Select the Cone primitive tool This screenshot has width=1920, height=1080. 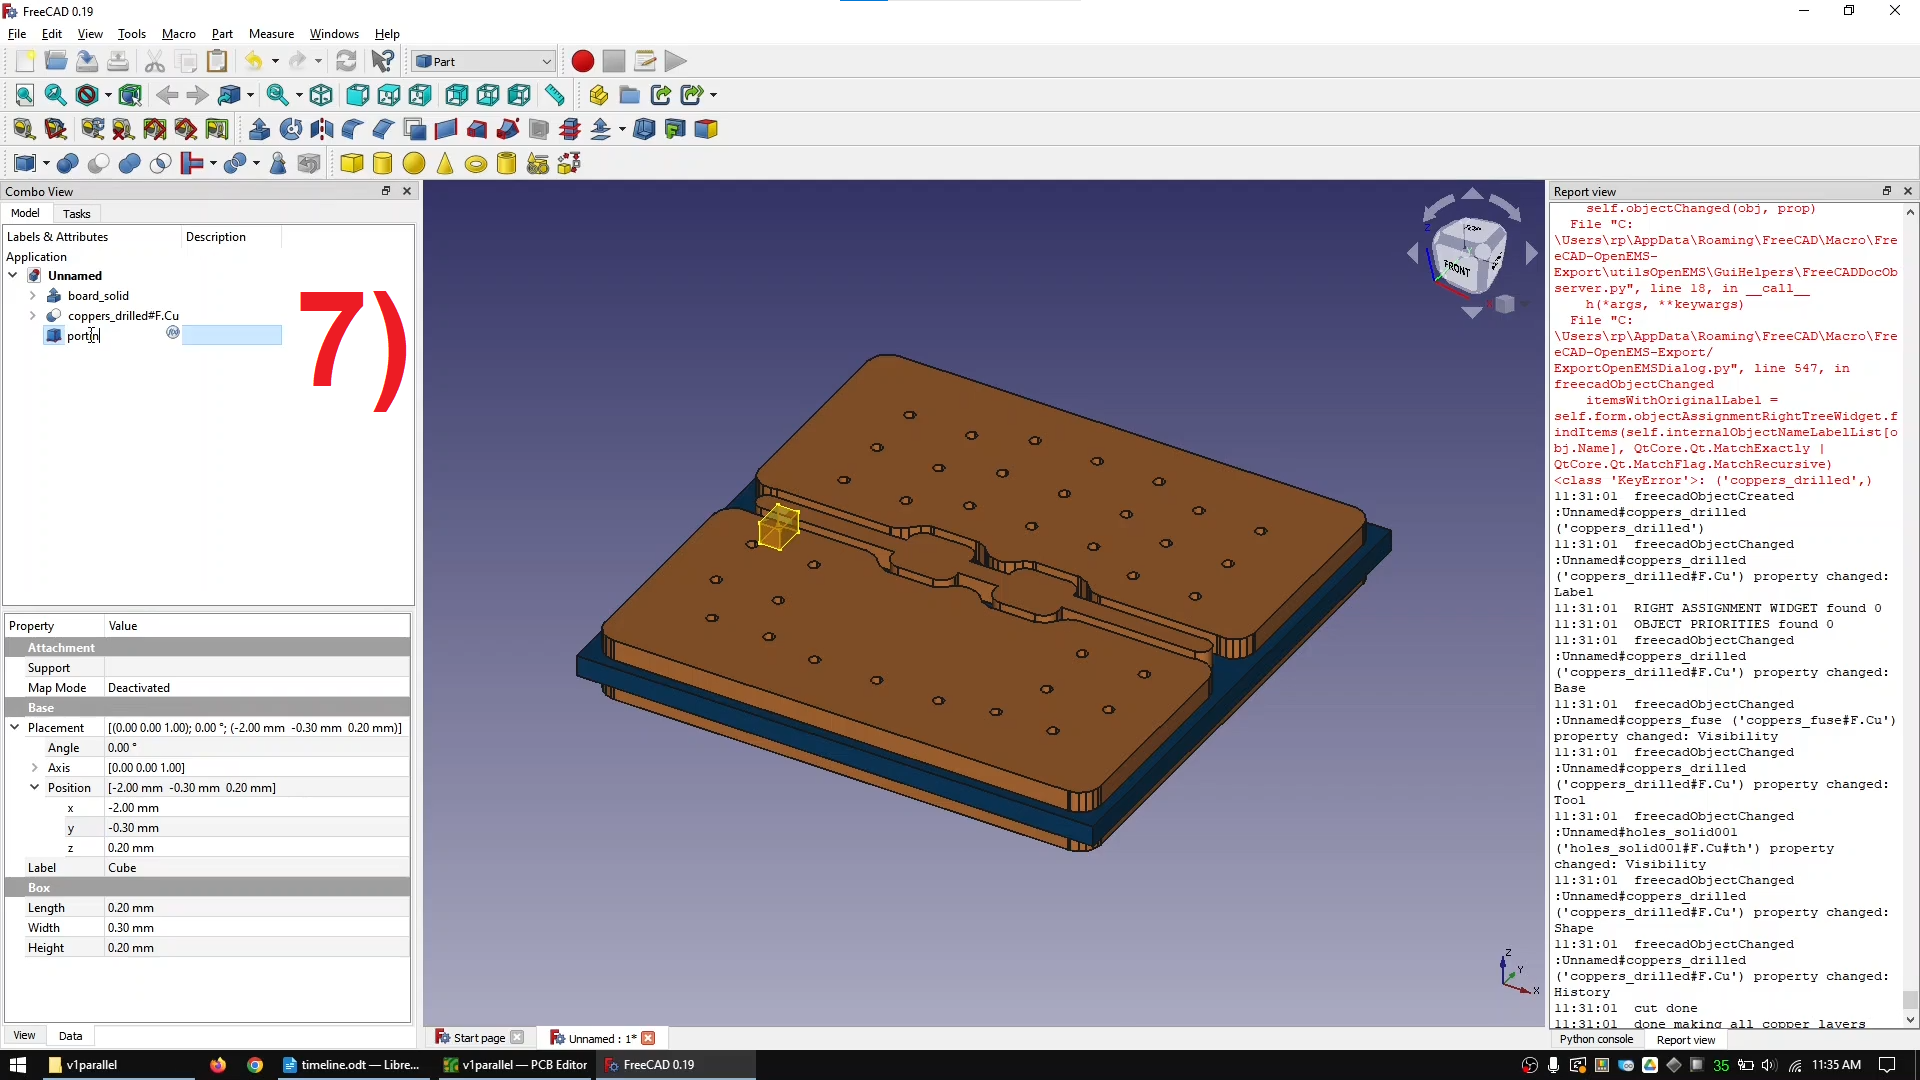445,163
